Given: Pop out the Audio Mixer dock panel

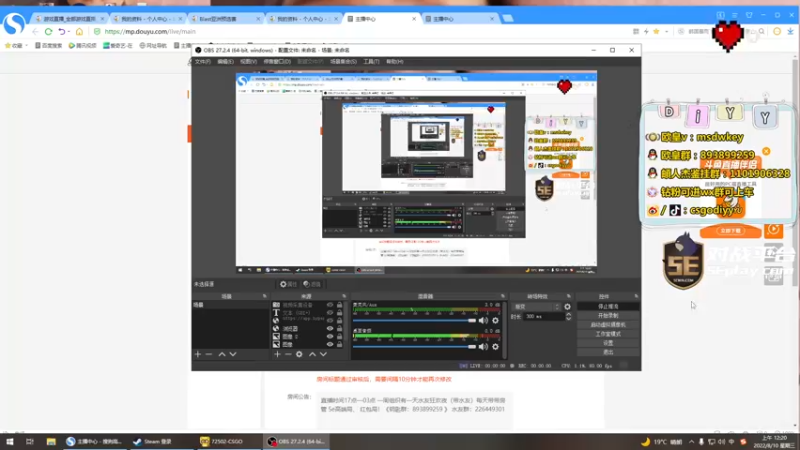Looking at the screenshot, I should click(x=503, y=296).
